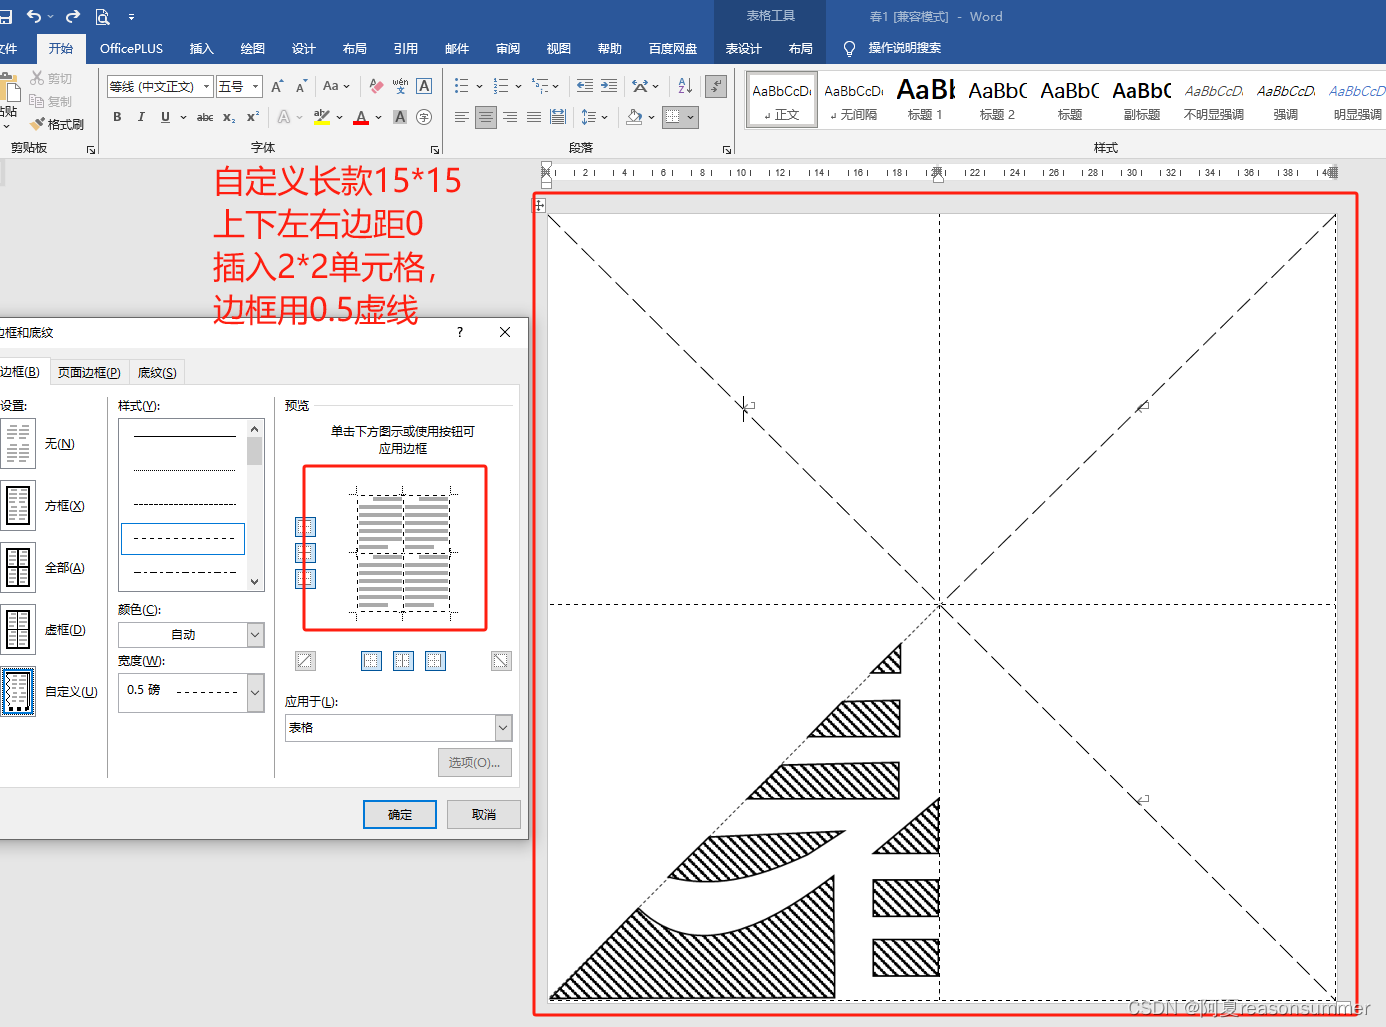Choose the 方框(X) box border setting
The height and width of the screenshot is (1027, 1386).
pyautogui.click(x=18, y=505)
